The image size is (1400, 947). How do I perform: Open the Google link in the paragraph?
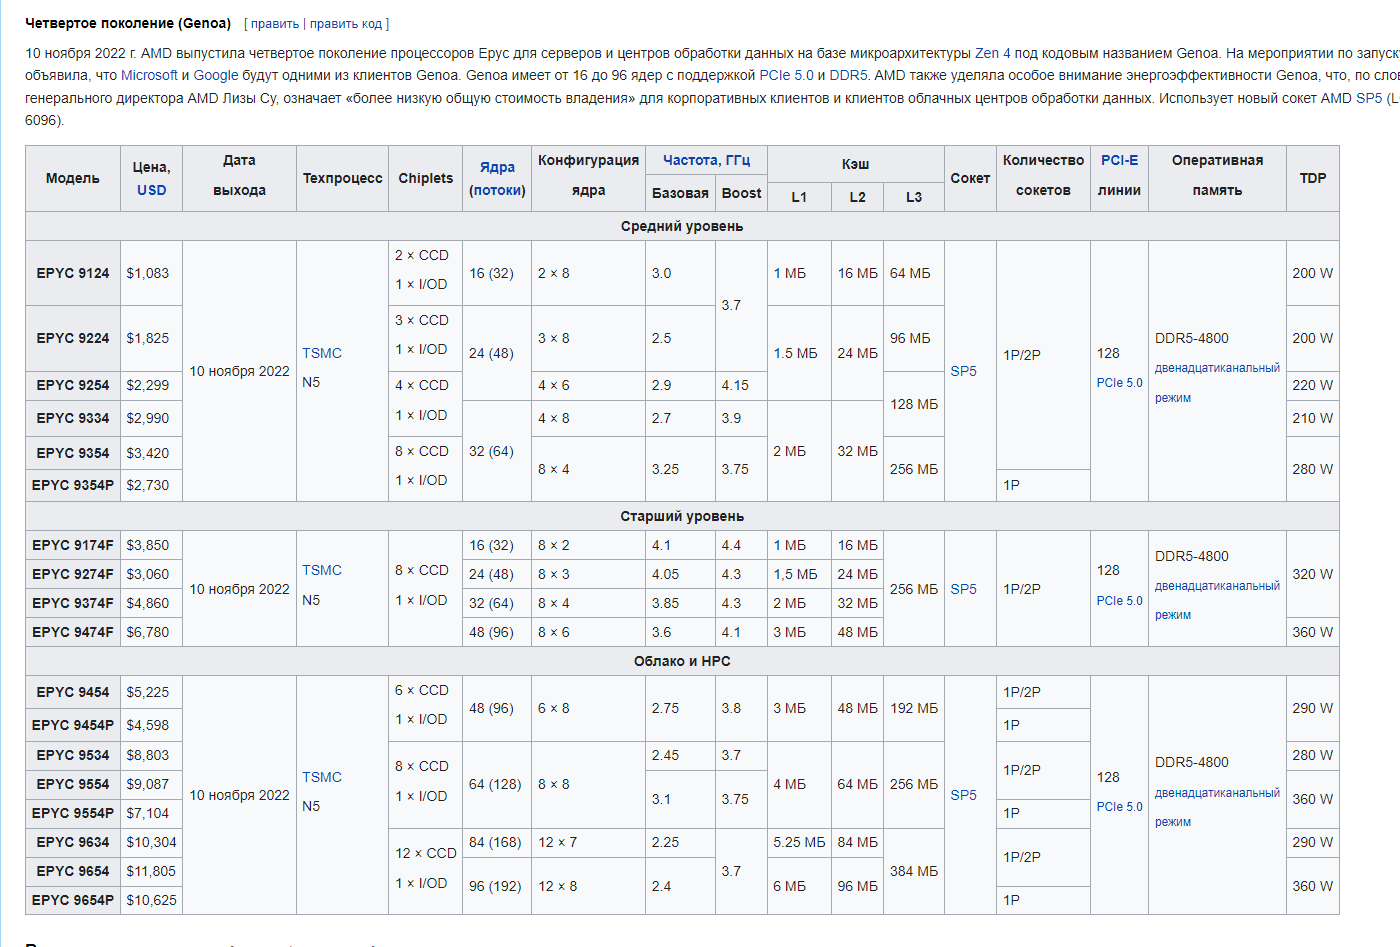[216, 75]
